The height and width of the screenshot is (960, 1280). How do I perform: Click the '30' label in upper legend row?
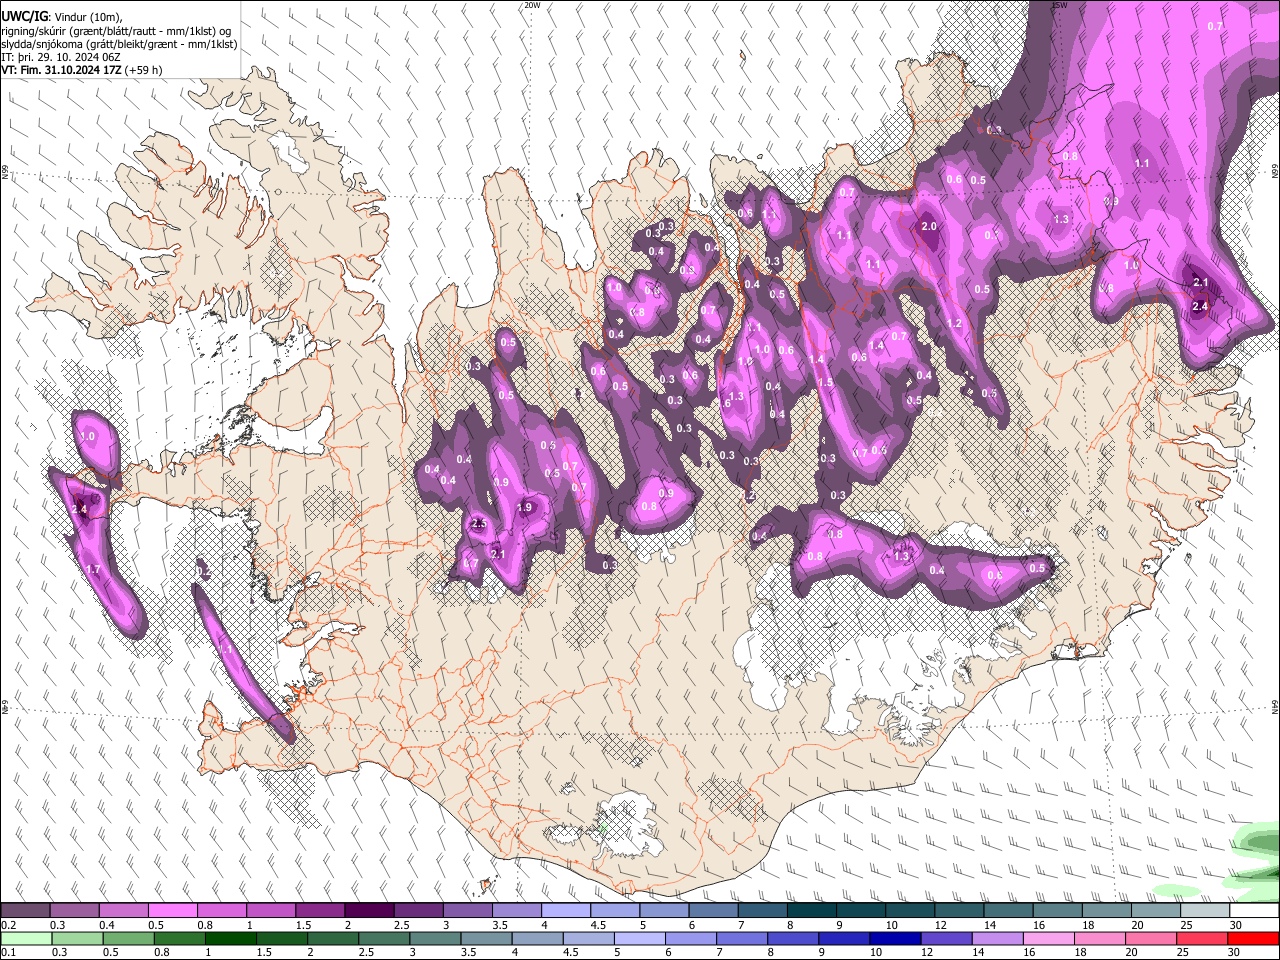point(1236,925)
